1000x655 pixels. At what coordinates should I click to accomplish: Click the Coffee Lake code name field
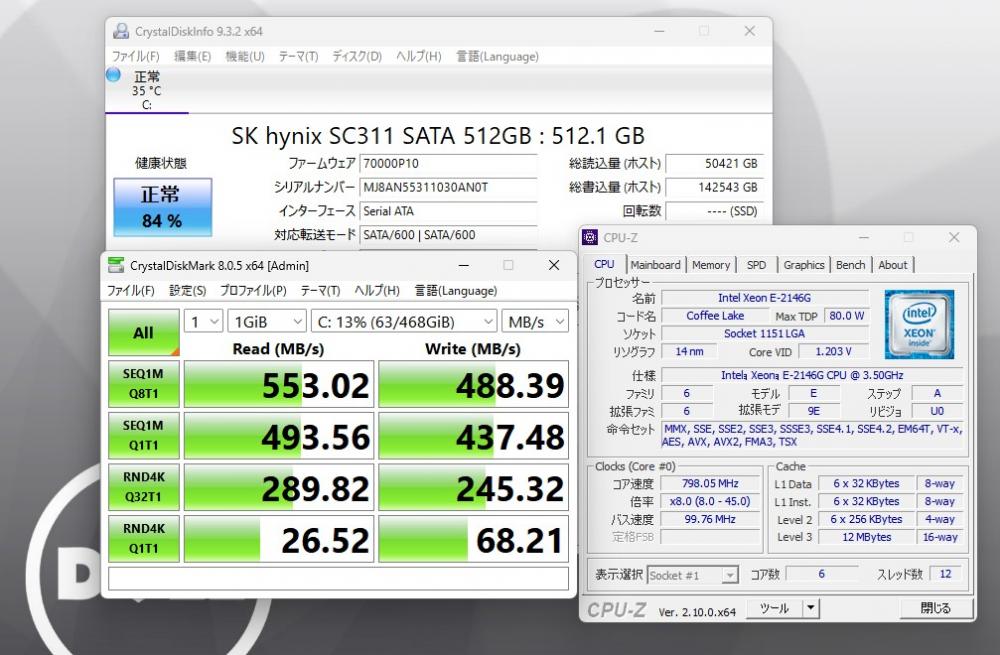715,316
